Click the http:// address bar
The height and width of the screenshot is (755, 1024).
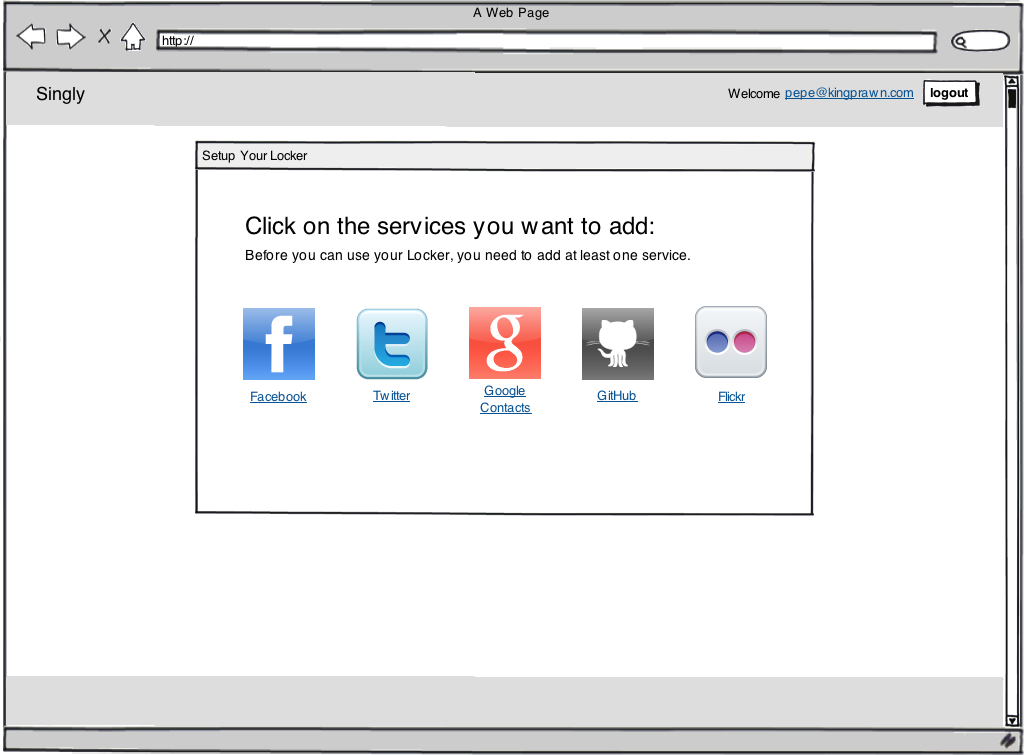[547, 40]
